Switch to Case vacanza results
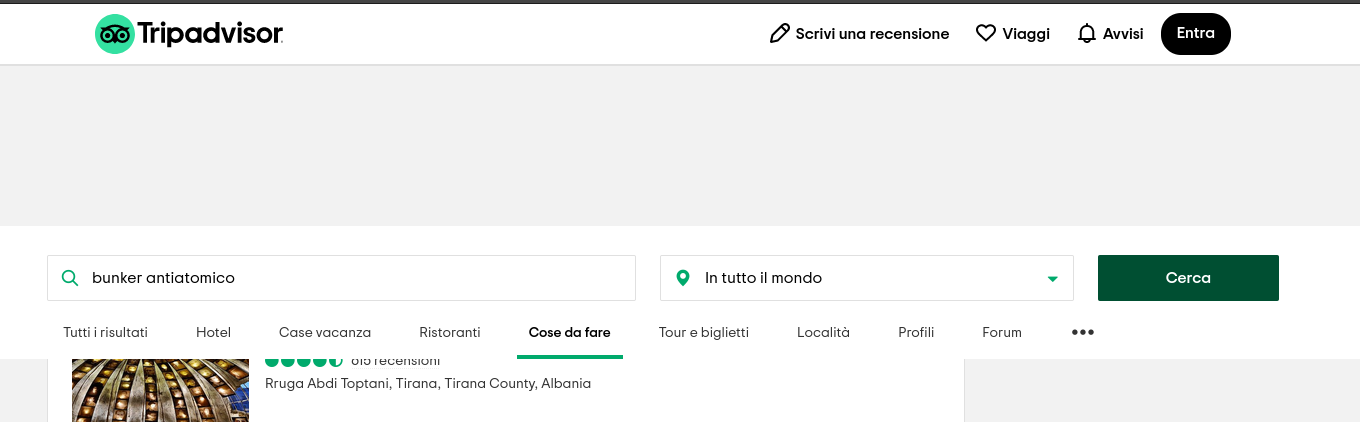 tap(325, 332)
